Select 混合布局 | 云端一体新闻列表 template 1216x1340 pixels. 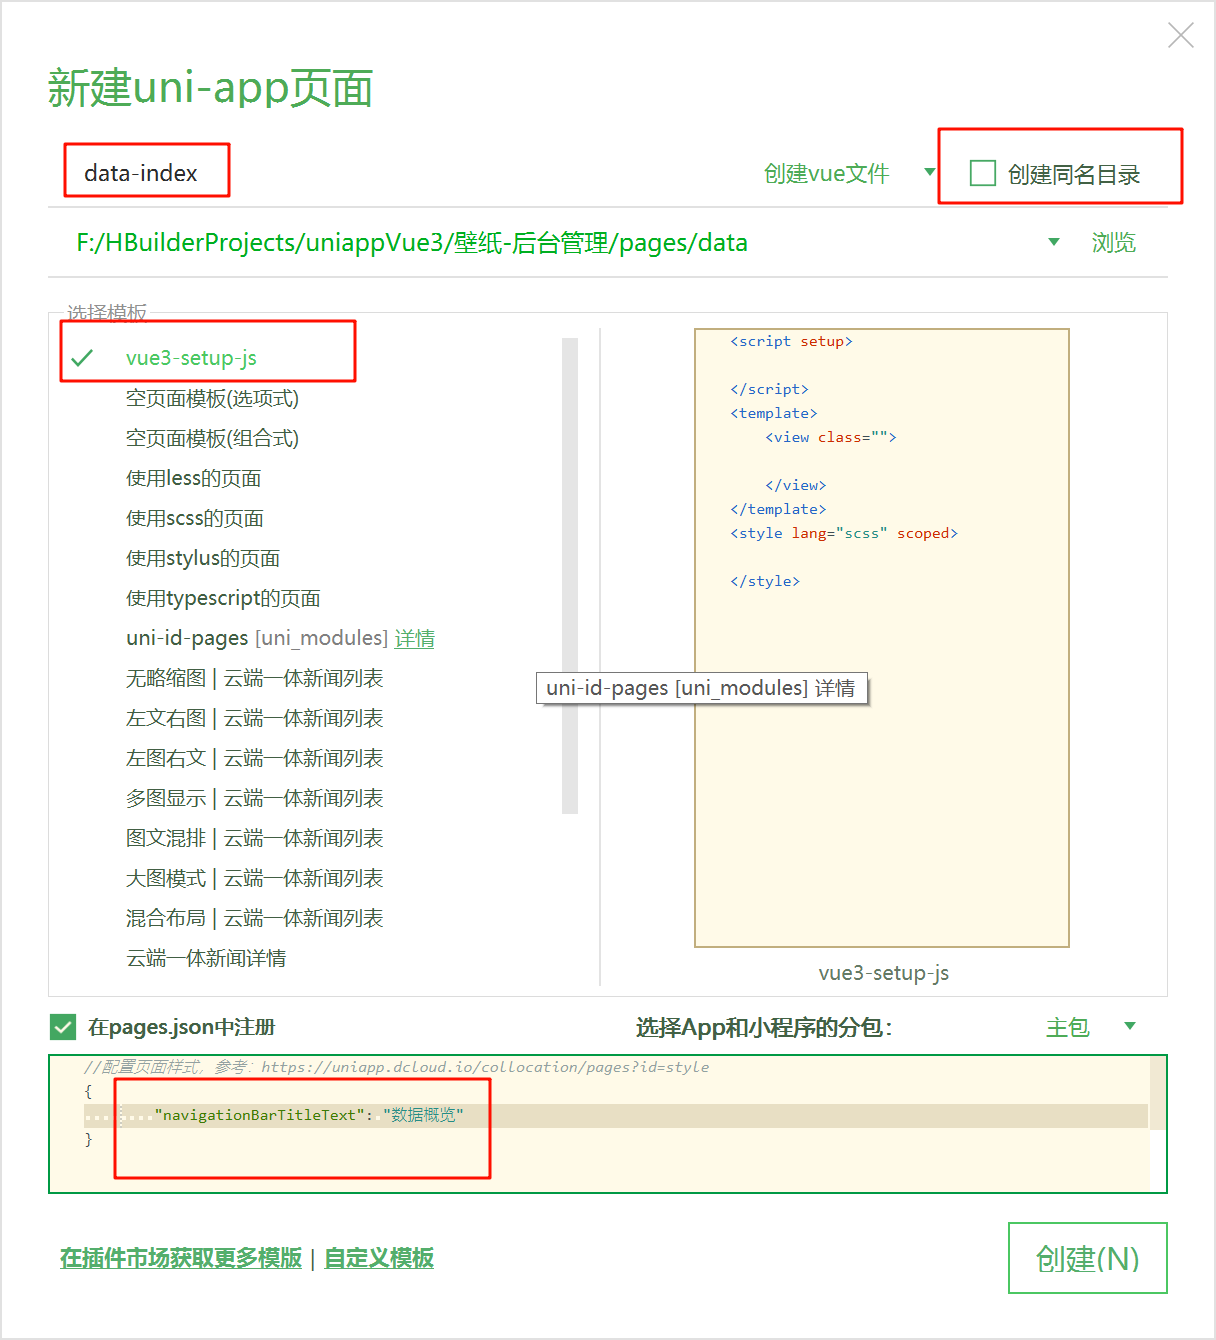coord(254,918)
